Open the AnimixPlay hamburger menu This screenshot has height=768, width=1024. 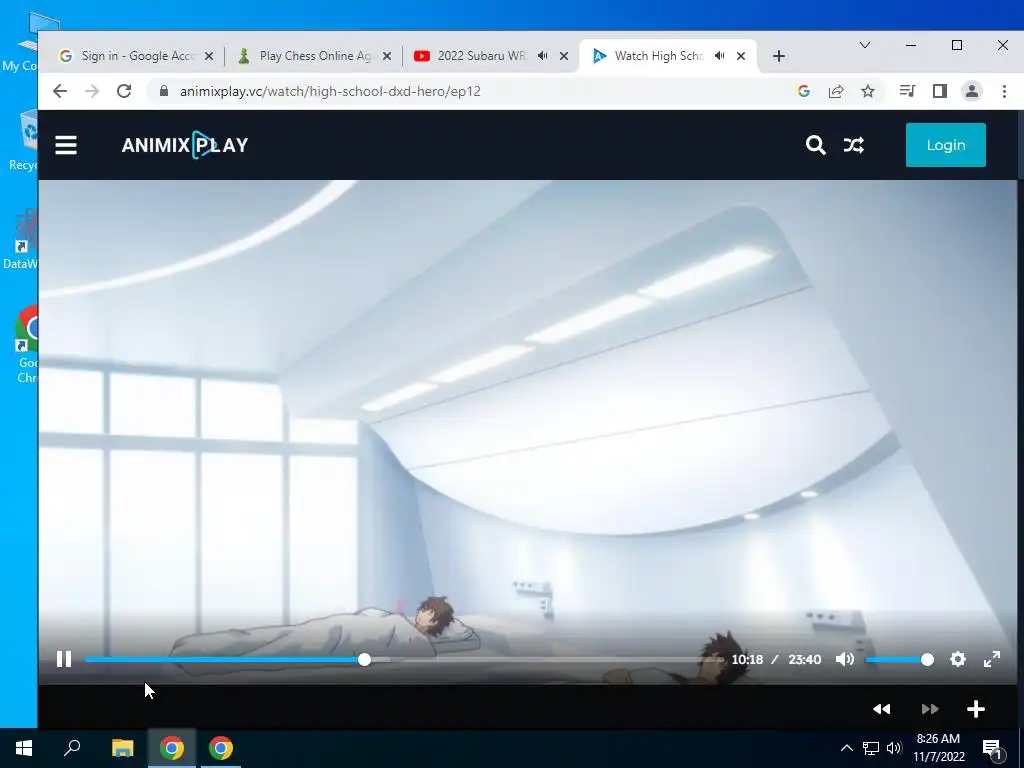(x=66, y=145)
